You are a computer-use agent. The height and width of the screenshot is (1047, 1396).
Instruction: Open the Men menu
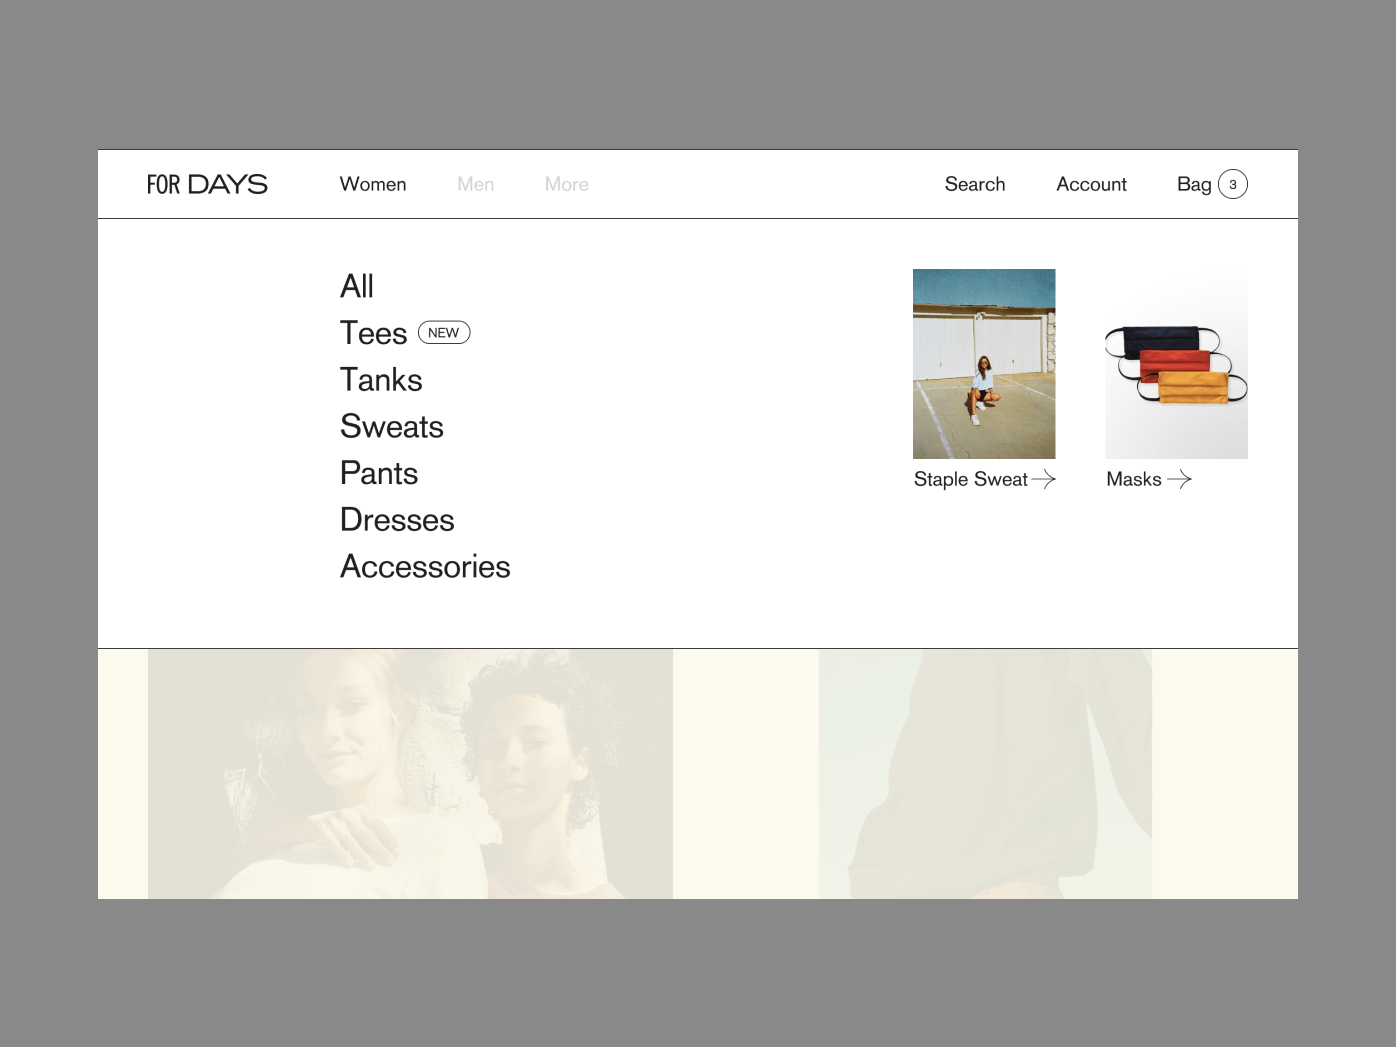click(x=475, y=184)
